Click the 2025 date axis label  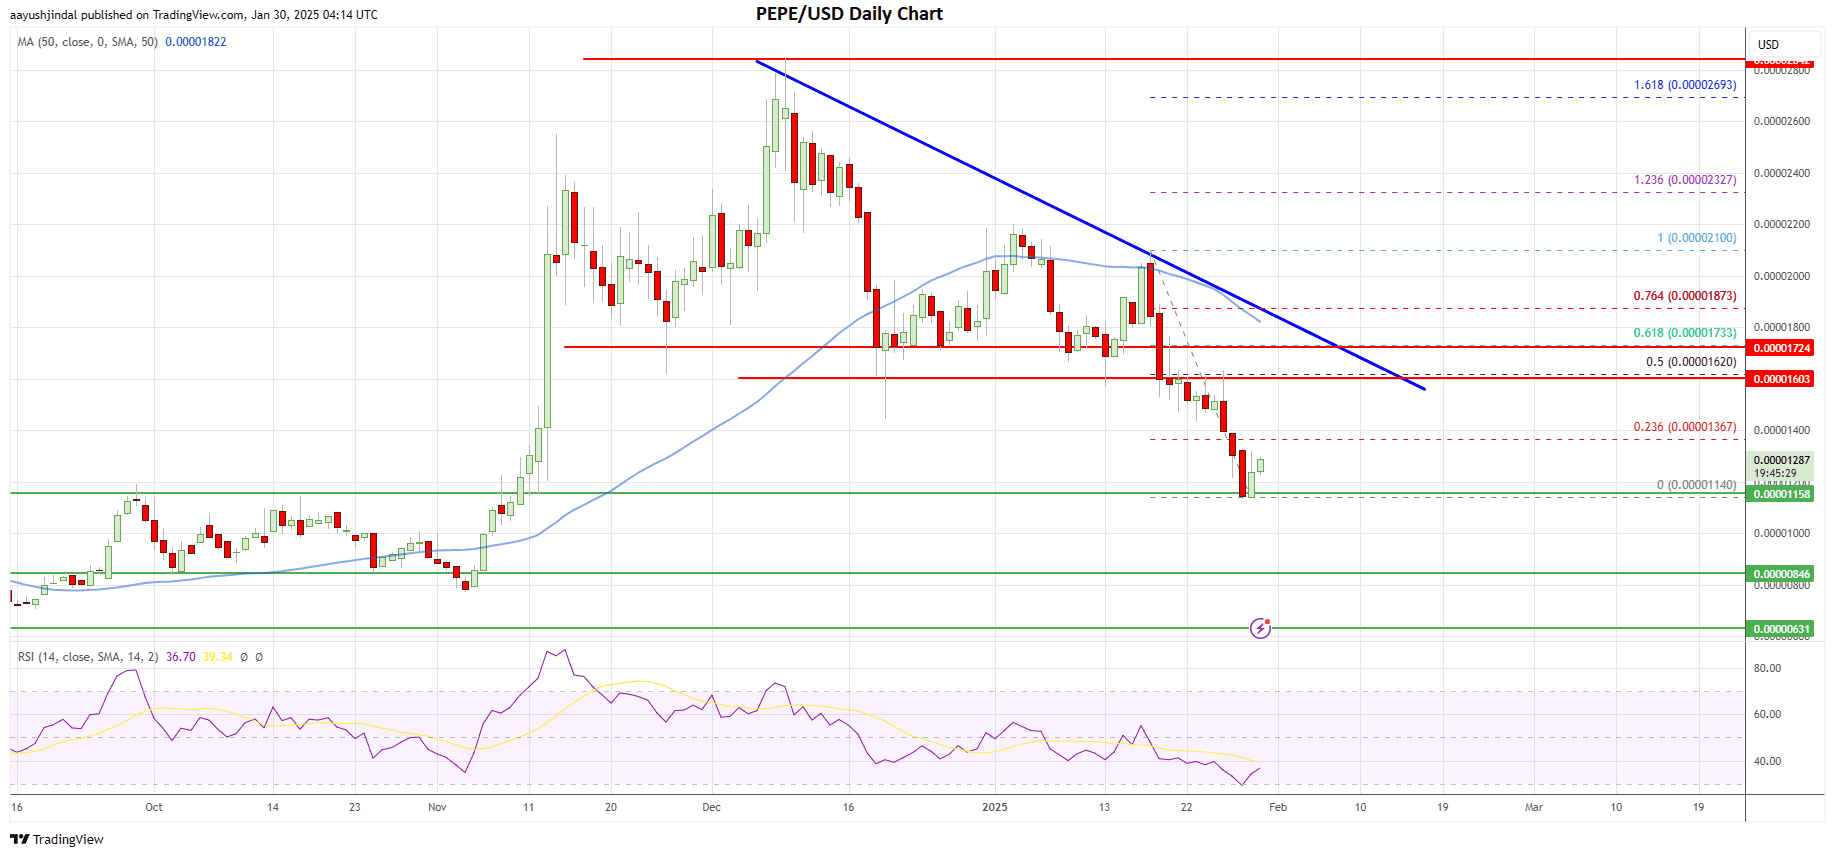pyautogui.click(x=995, y=807)
